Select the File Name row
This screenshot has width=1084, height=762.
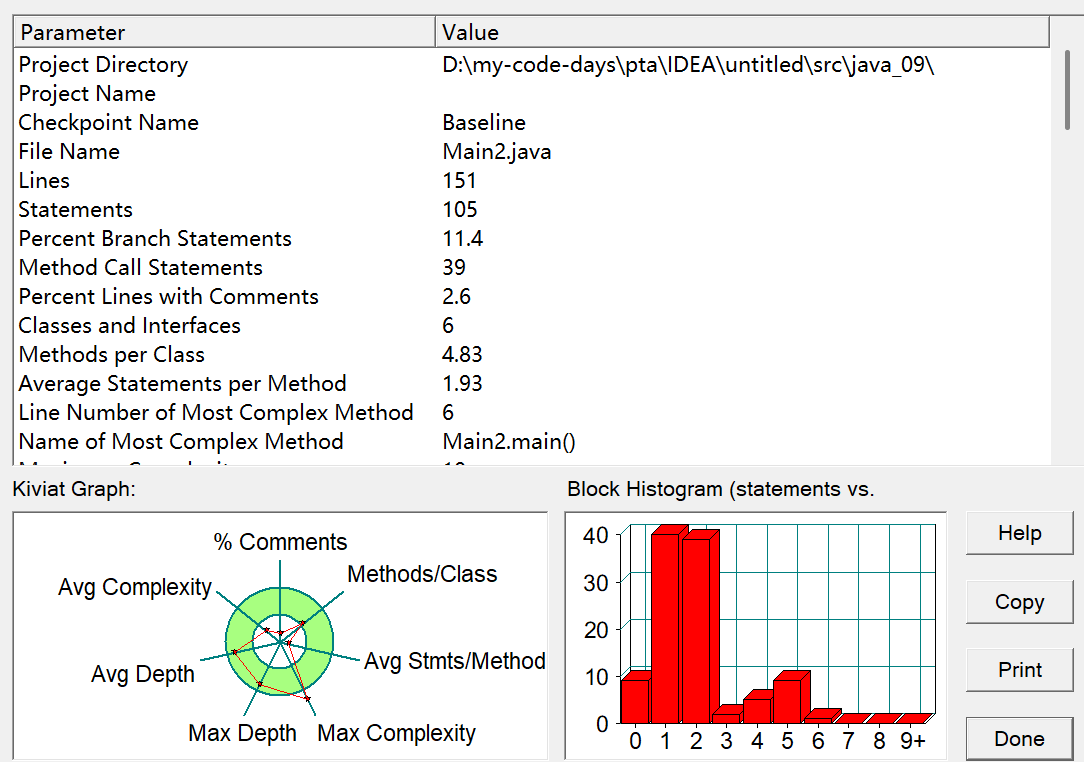[532, 151]
